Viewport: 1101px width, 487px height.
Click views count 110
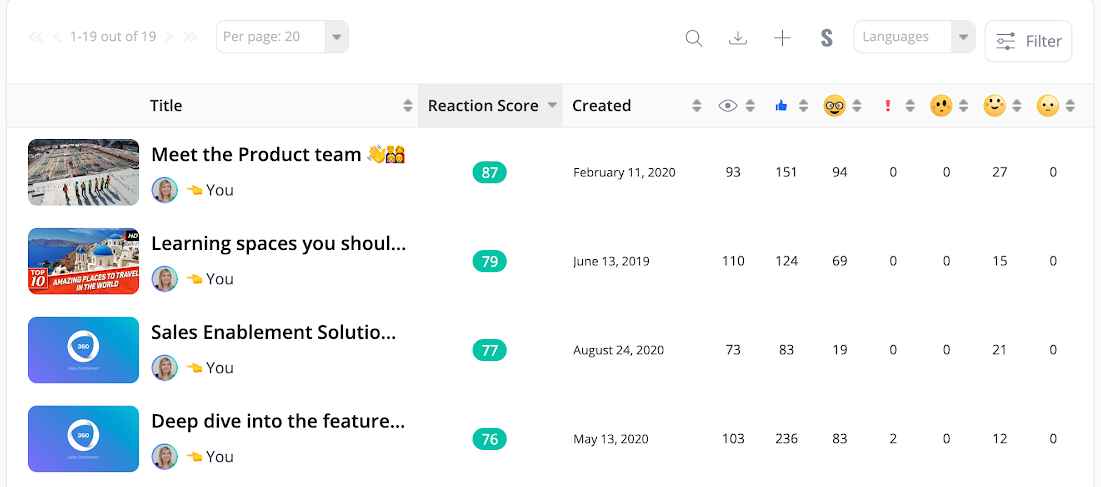(733, 262)
